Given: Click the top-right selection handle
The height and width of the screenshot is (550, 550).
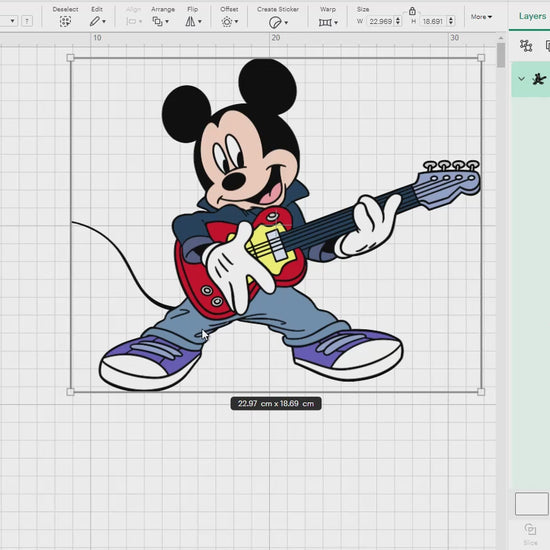Looking at the screenshot, I should pyautogui.click(x=481, y=58).
